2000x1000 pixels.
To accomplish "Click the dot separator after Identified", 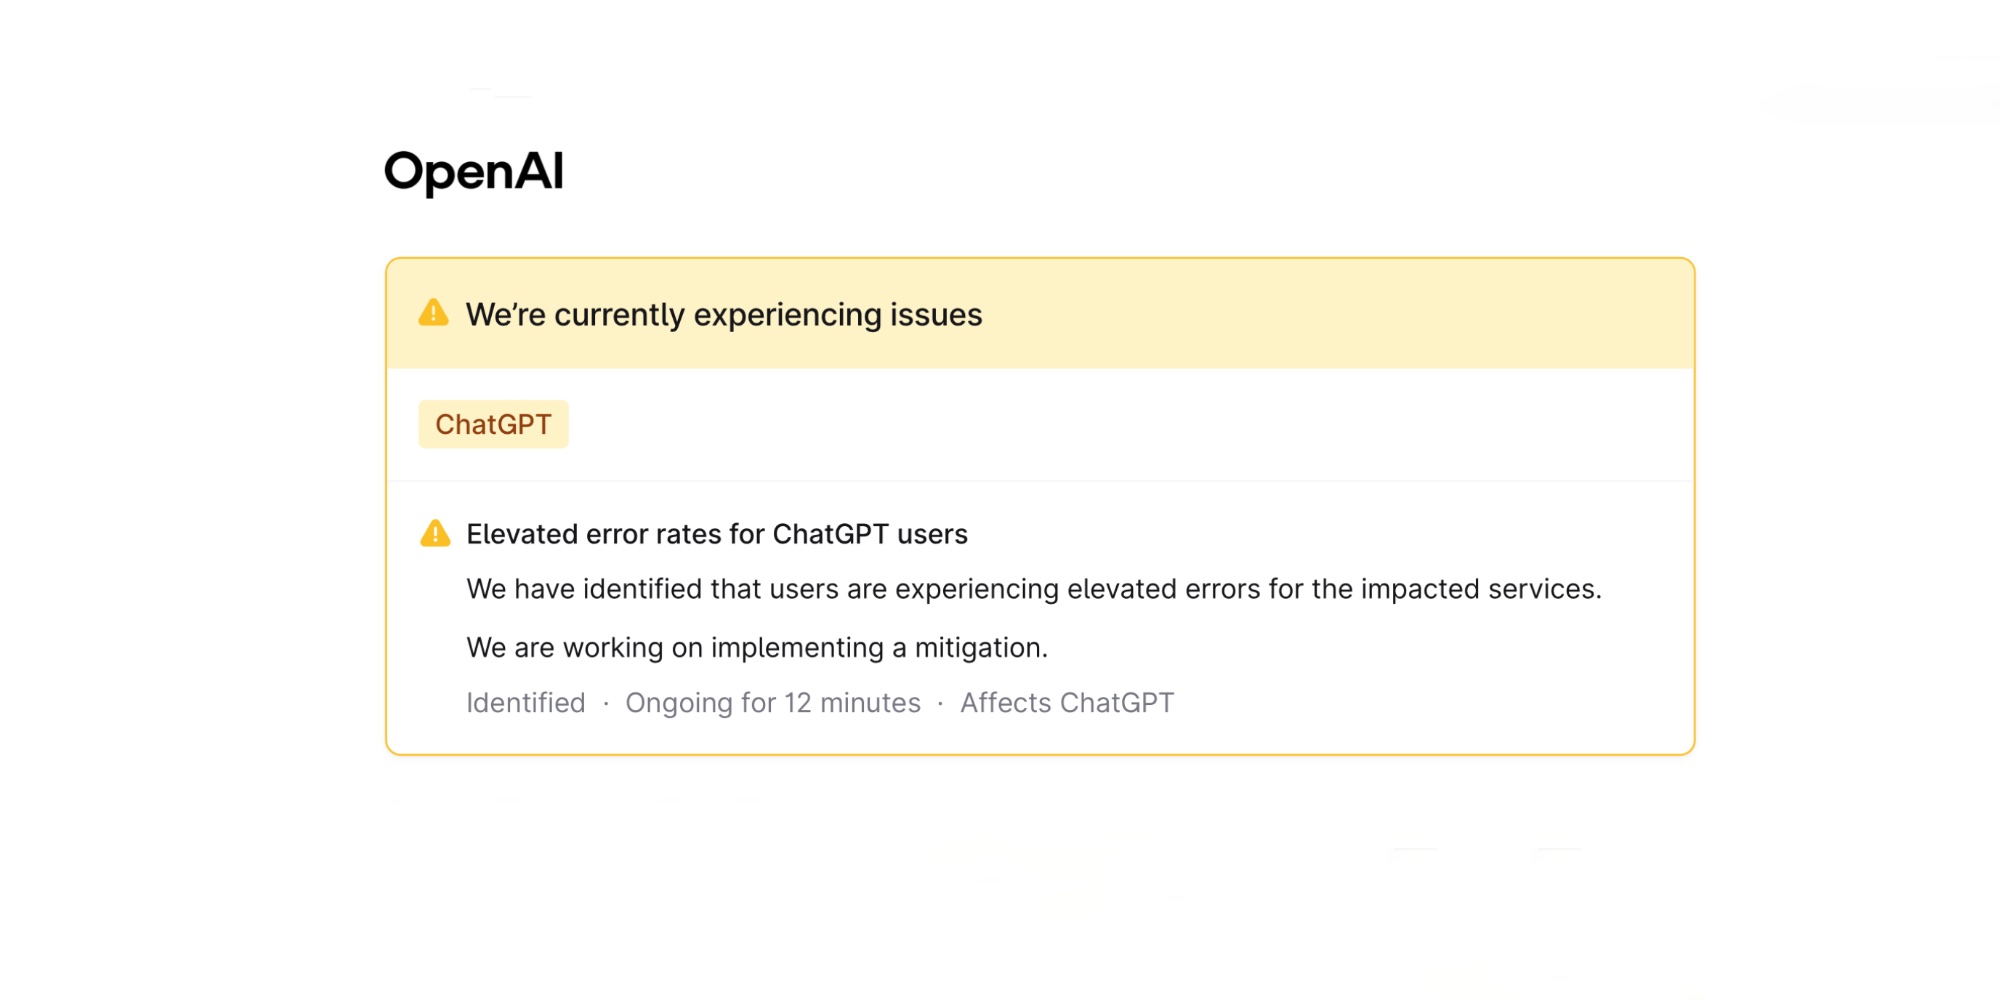I will [x=606, y=704].
